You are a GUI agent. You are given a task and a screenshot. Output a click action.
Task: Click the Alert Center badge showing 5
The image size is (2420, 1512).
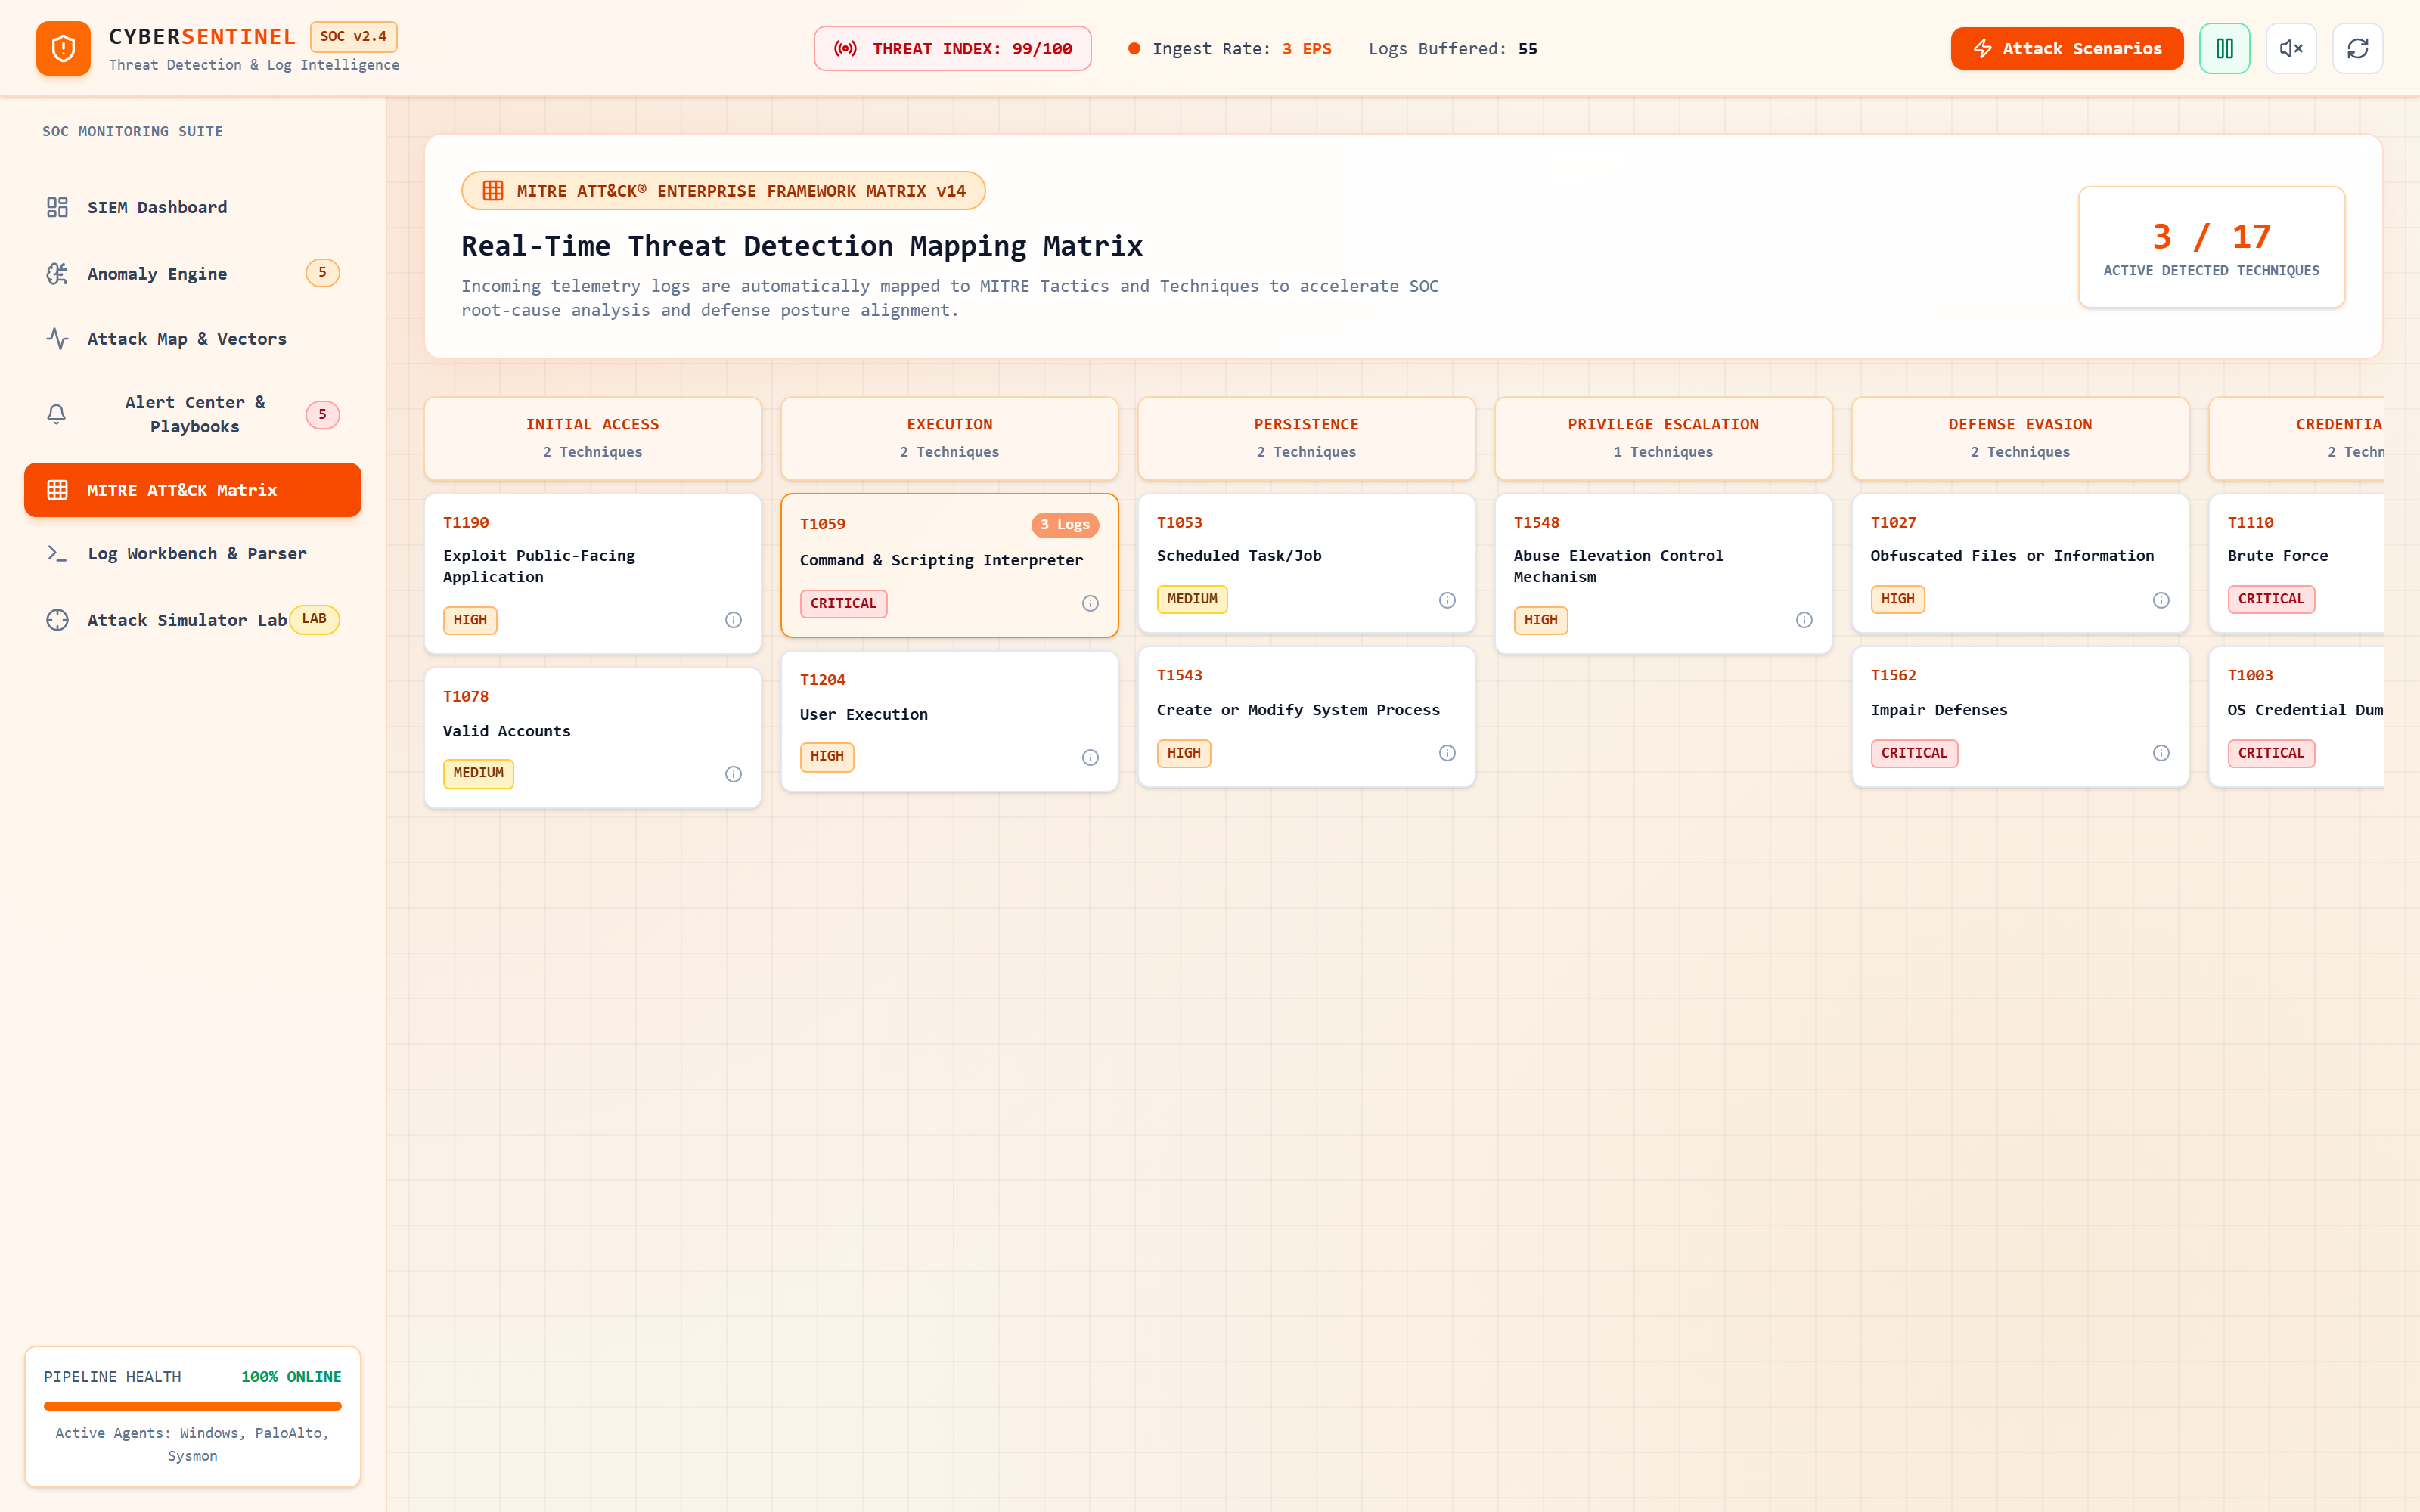(x=322, y=414)
